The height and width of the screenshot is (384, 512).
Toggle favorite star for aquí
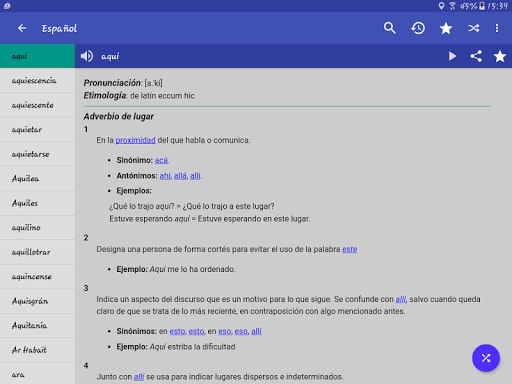(x=500, y=56)
